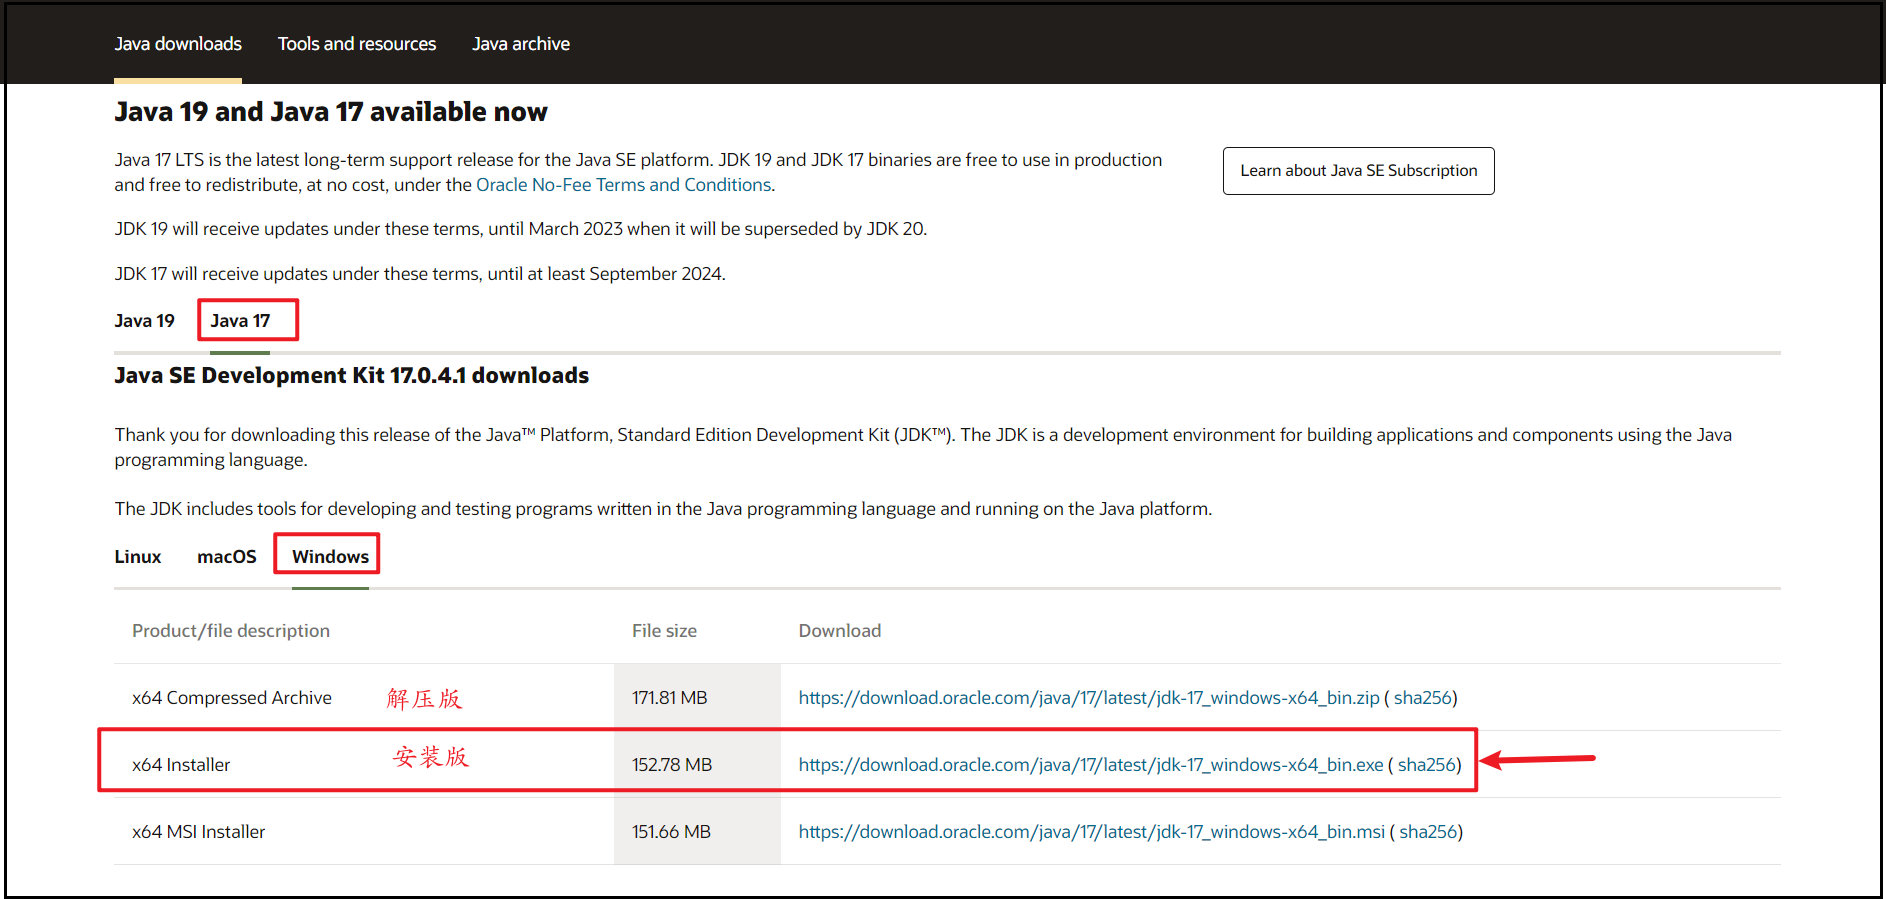The height and width of the screenshot is (899, 1886).
Task: Switch to the Java 17 tab
Action: click(x=240, y=321)
